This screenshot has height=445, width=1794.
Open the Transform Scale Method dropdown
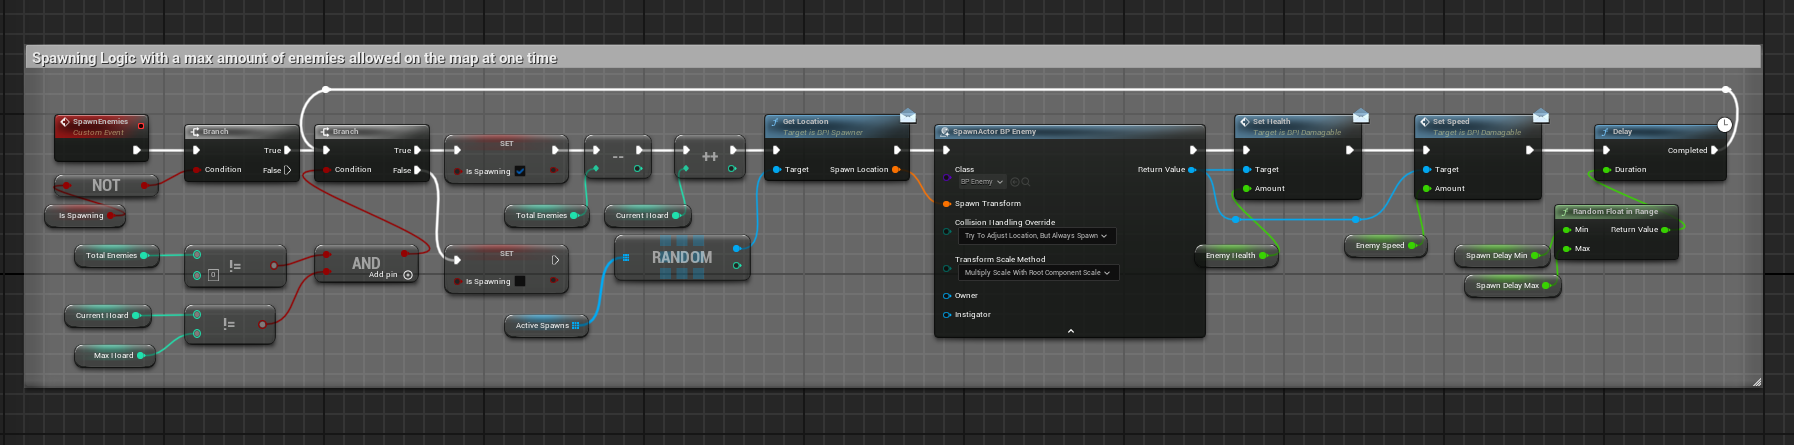click(1036, 273)
